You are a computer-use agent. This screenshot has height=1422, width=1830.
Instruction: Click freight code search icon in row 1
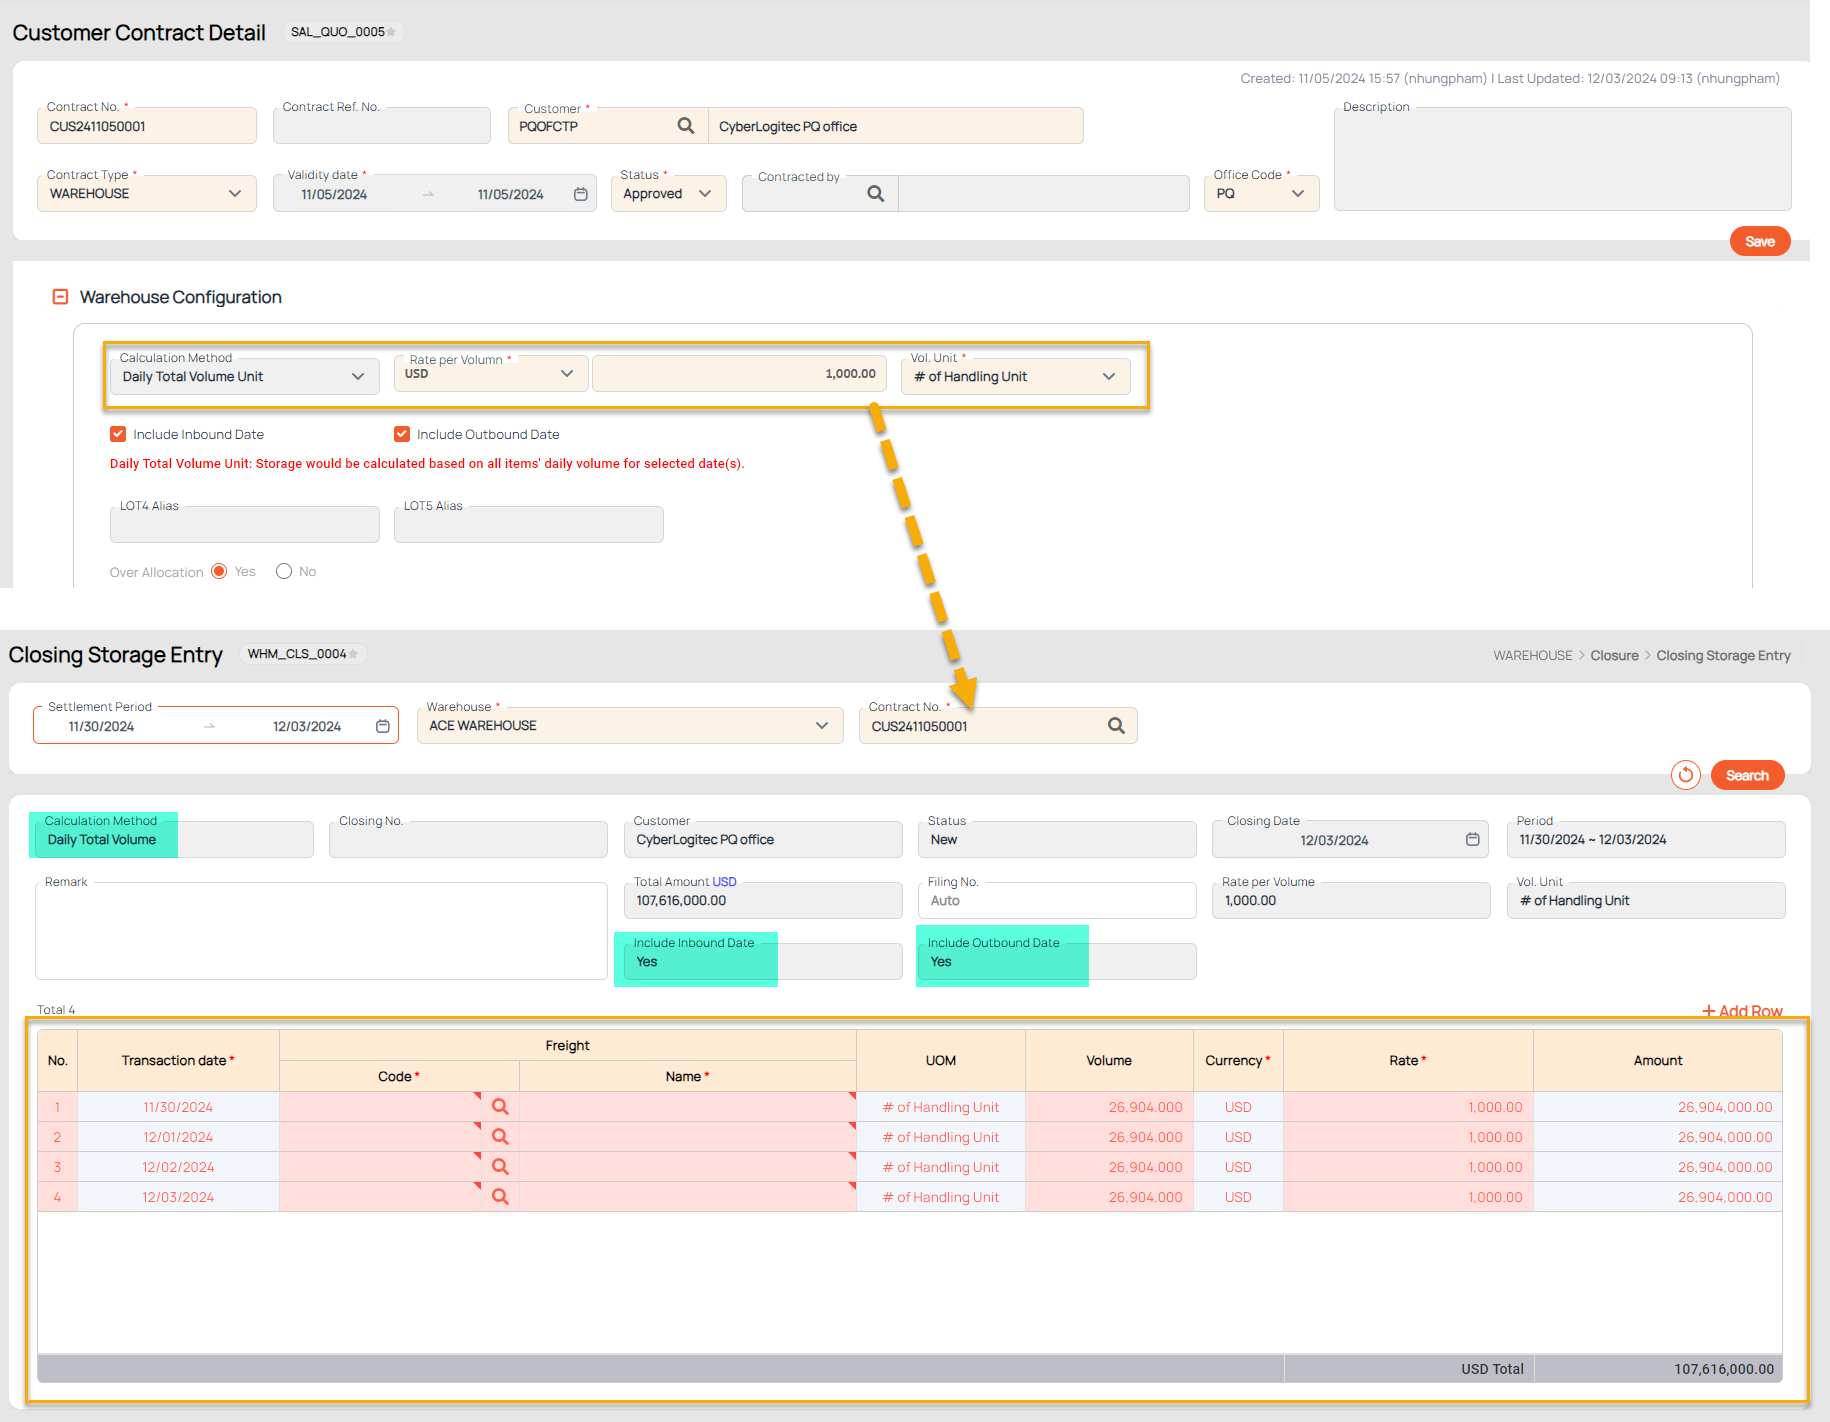click(500, 1107)
